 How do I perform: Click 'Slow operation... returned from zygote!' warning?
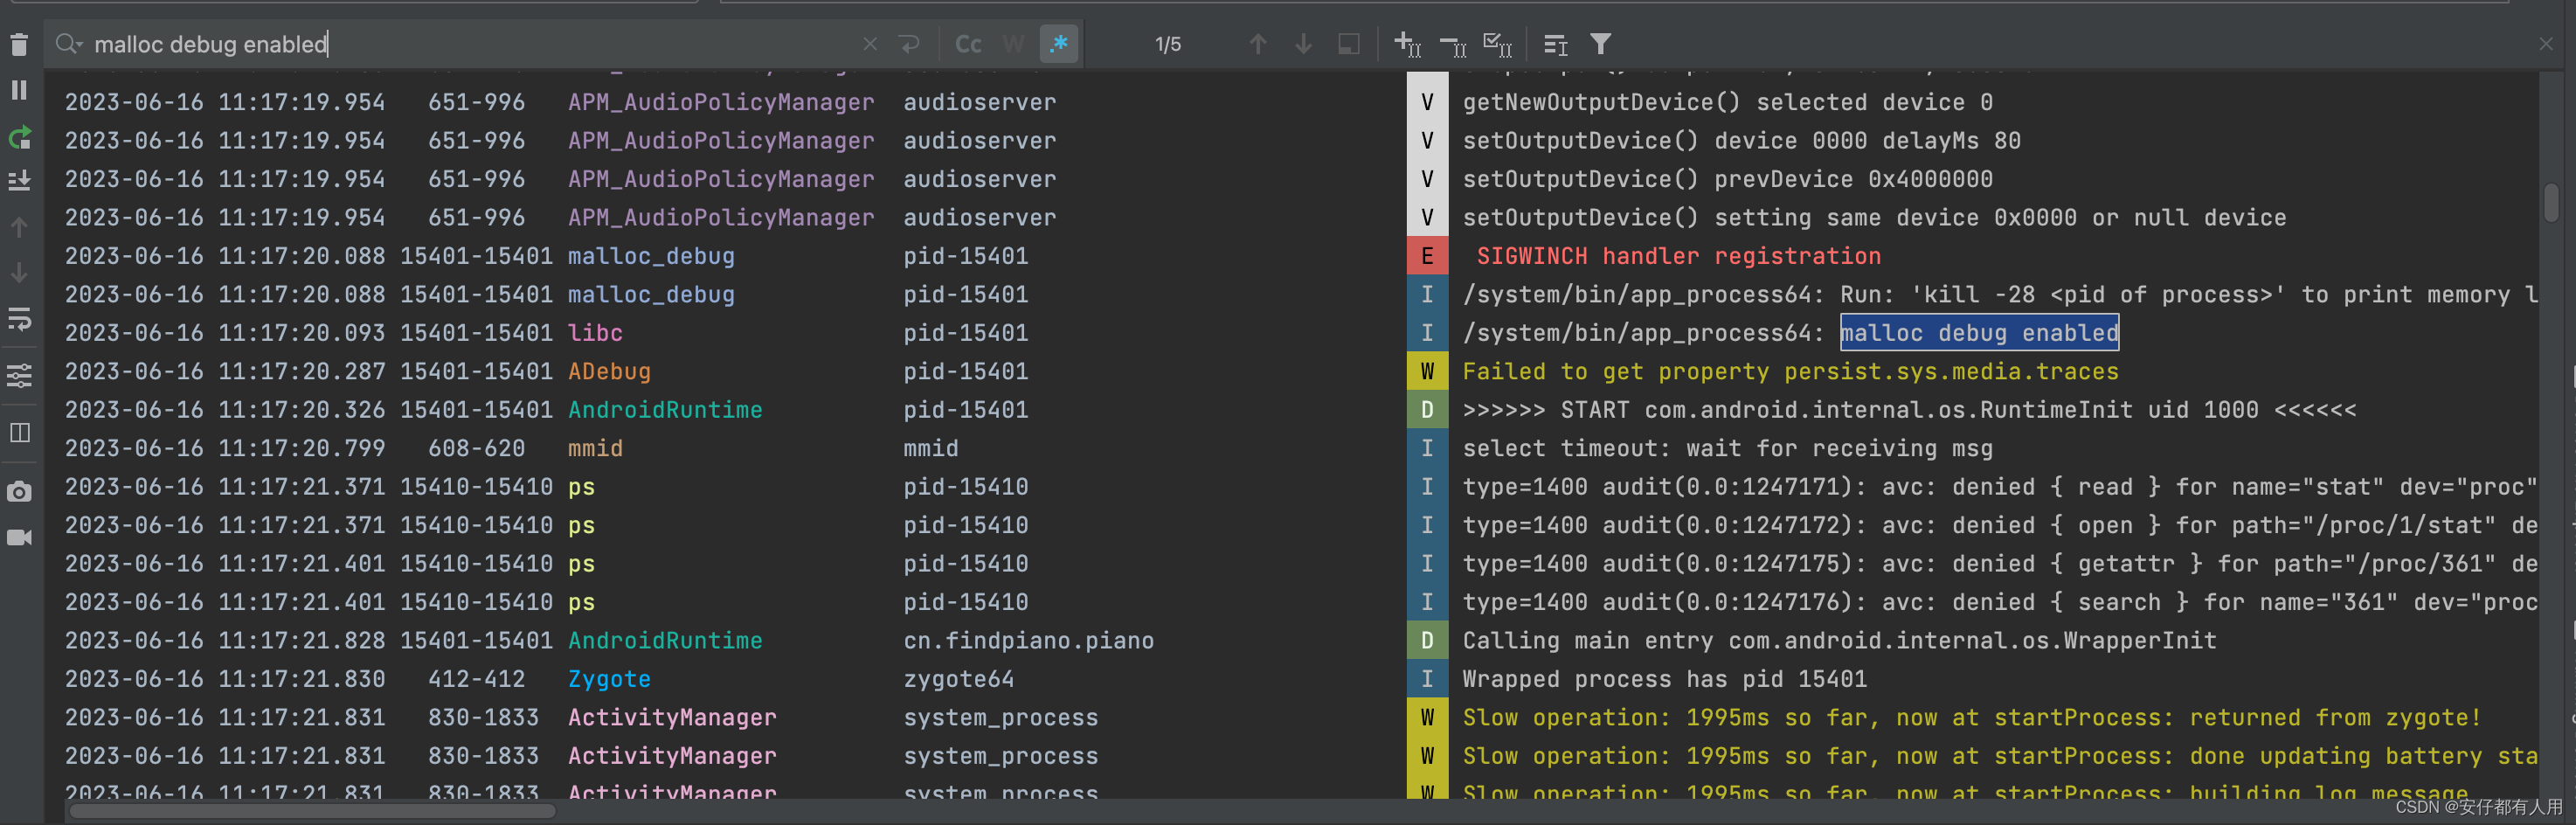[1972, 718]
